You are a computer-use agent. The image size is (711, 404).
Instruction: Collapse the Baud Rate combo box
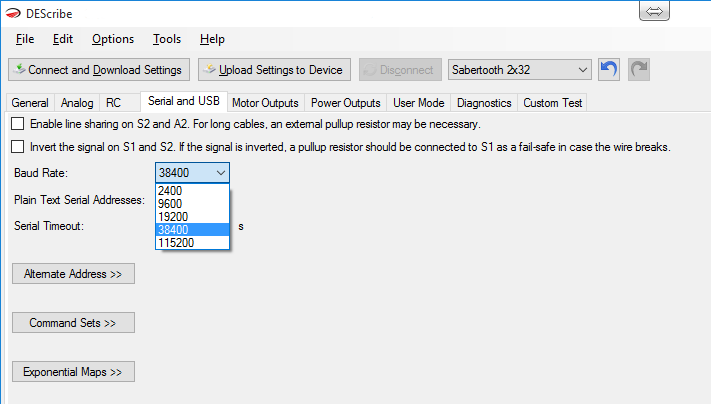tap(192, 173)
